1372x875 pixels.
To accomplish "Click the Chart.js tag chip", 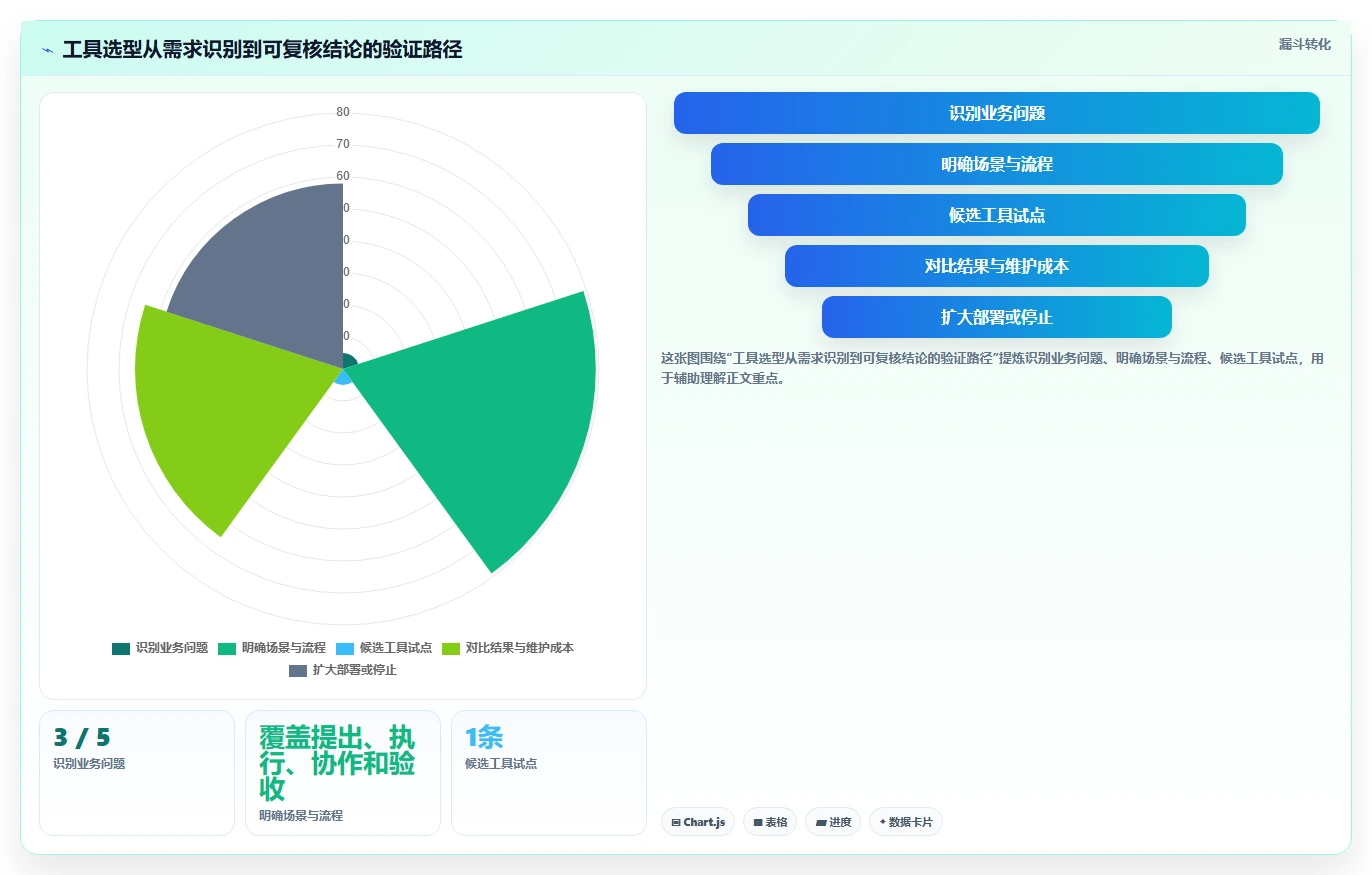I will point(698,822).
